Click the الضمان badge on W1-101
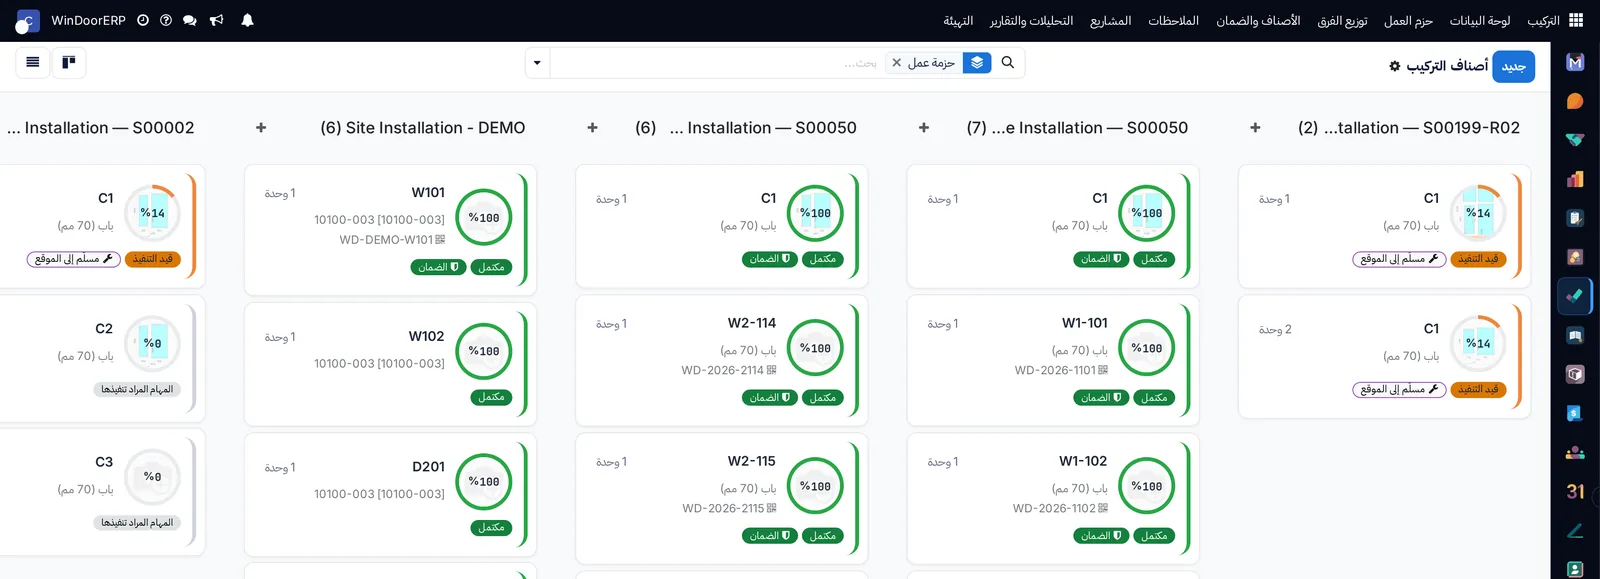 pyautogui.click(x=1101, y=398)
